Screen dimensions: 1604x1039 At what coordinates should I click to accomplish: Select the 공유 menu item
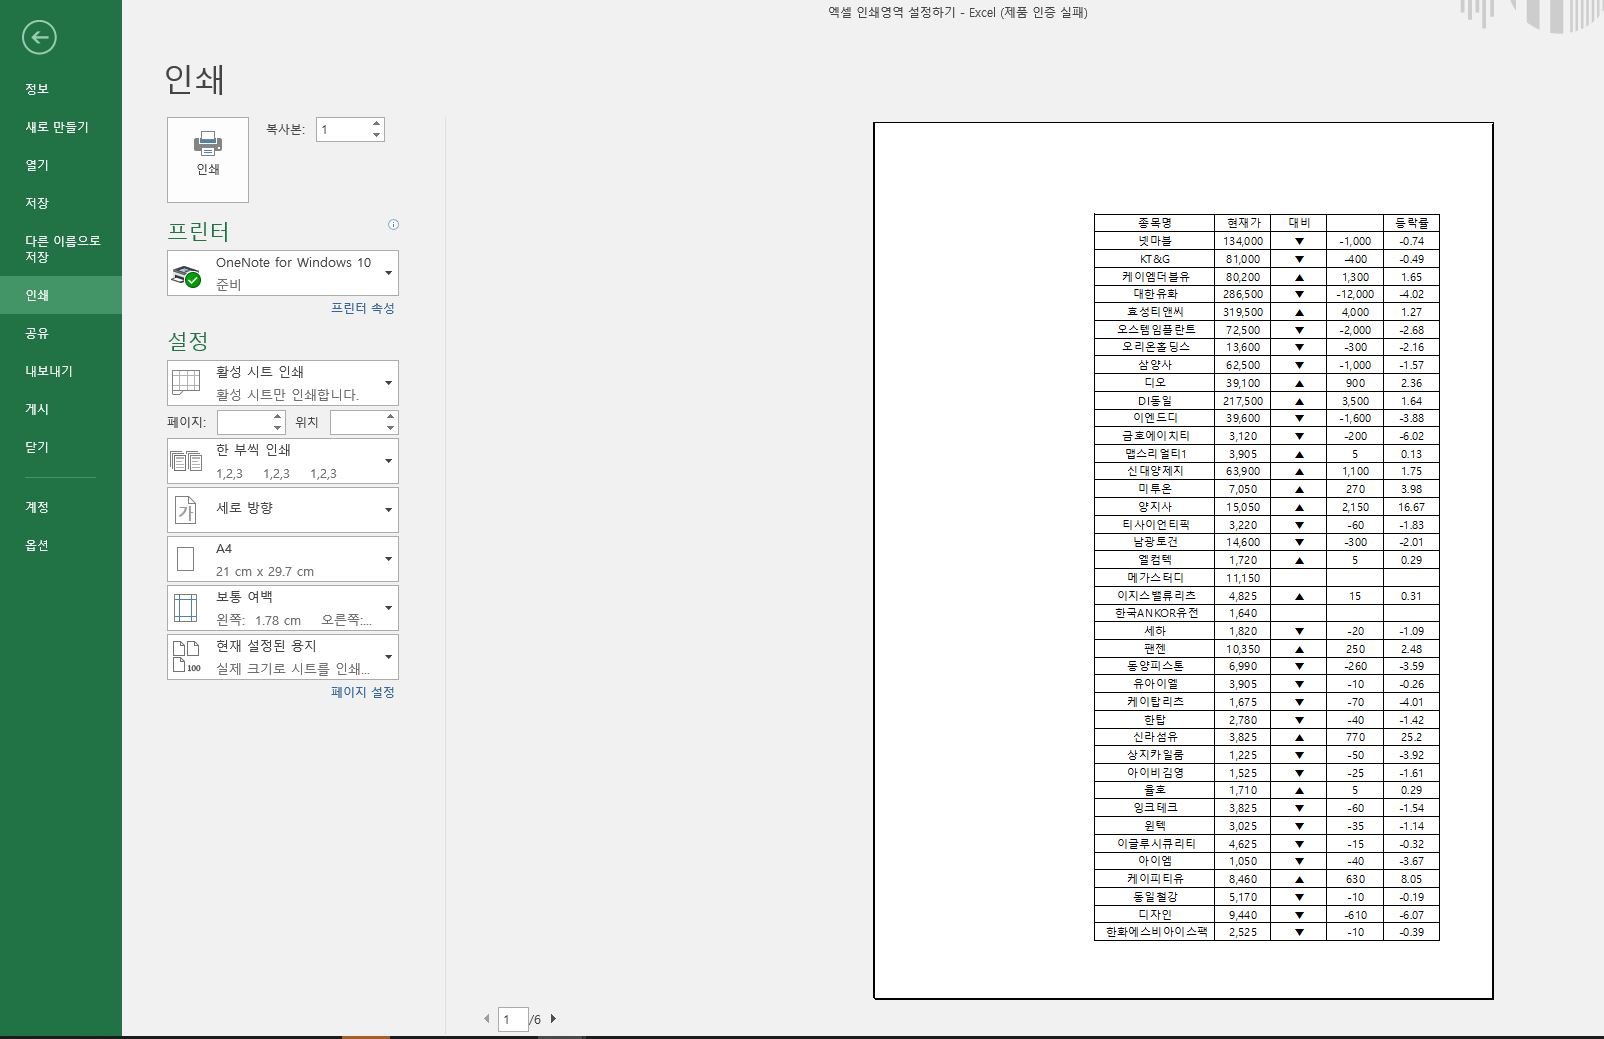61,333
